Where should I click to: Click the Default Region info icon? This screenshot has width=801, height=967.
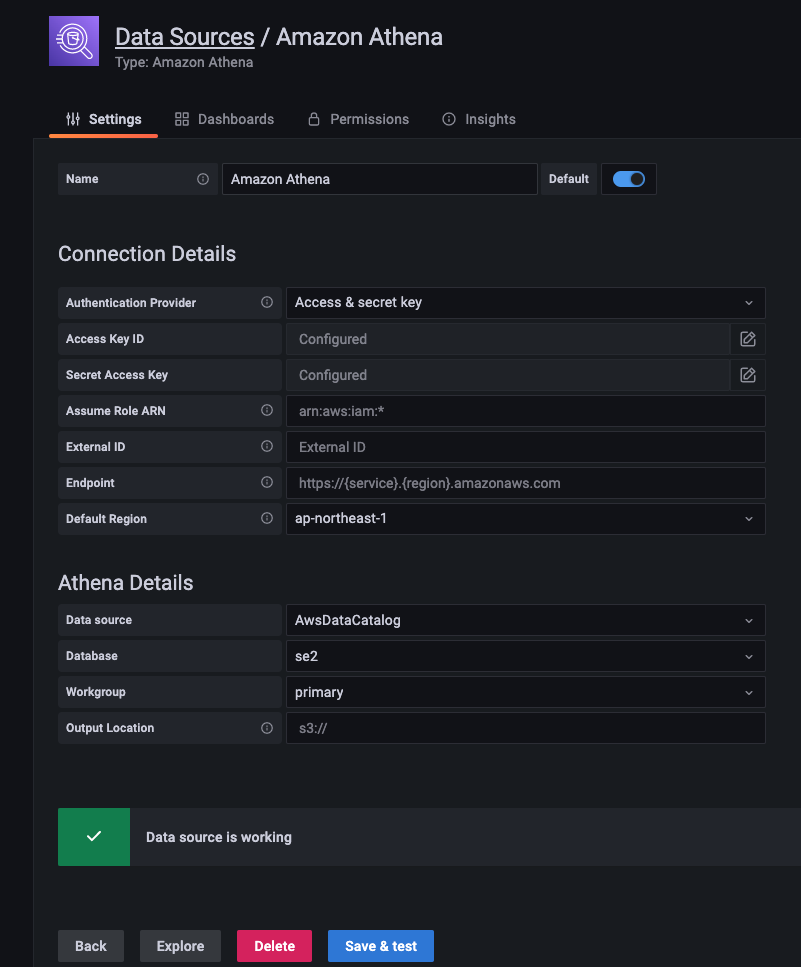coord(267,519)
